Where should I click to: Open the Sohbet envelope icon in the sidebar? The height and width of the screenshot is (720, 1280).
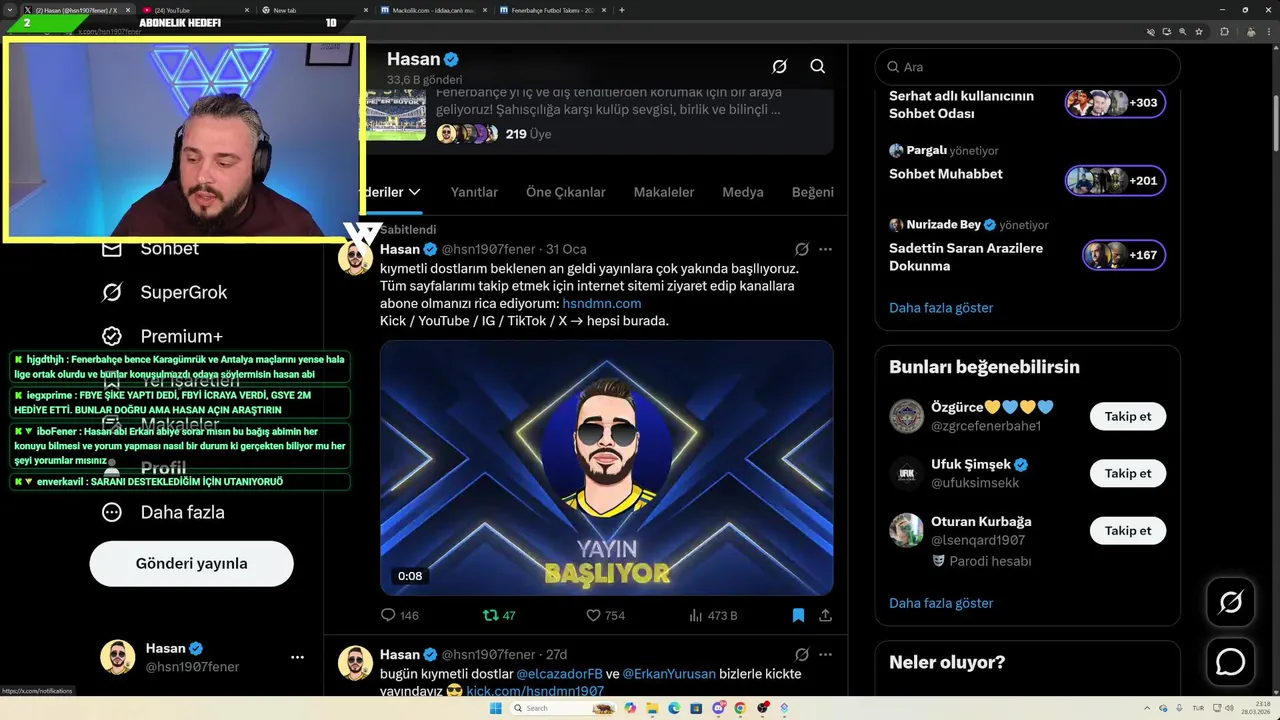click(x=112, y=249)
